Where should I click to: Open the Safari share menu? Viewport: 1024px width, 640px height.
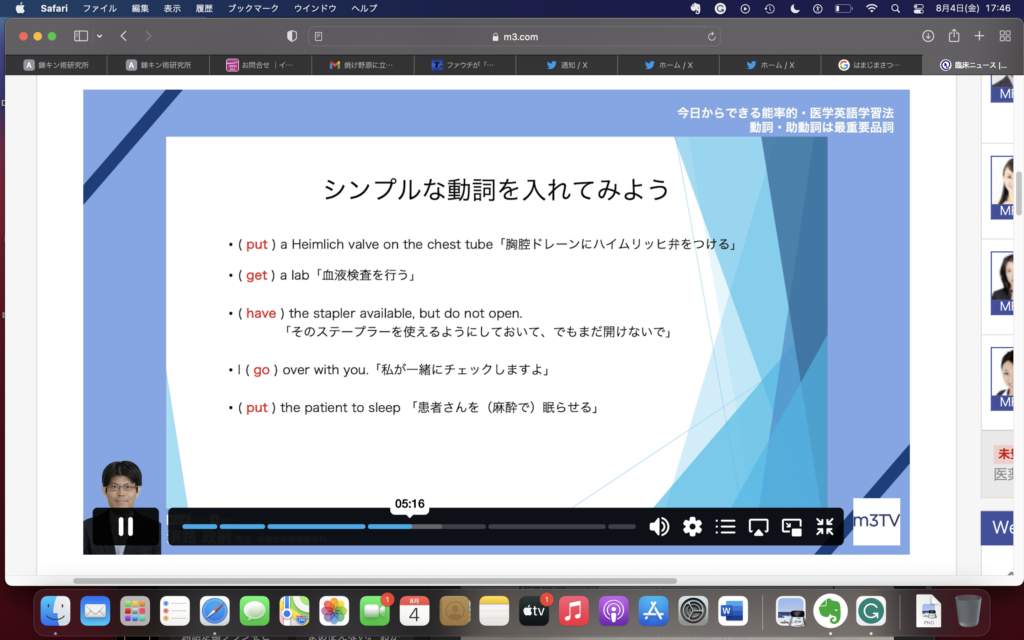click(954, 36)
